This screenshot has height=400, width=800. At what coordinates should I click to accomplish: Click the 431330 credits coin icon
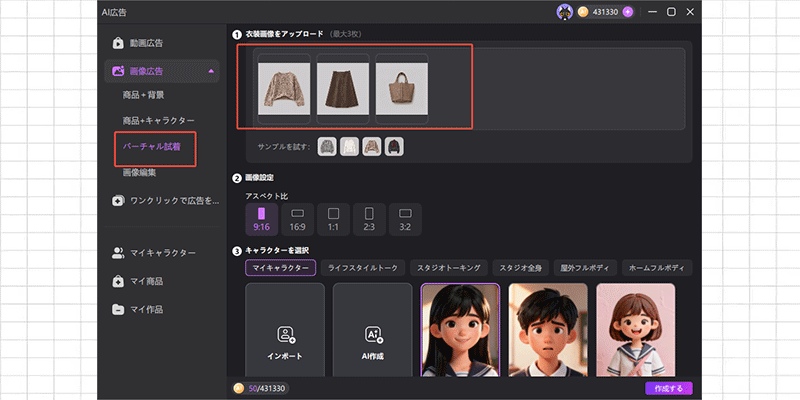[x=583, y=12]
